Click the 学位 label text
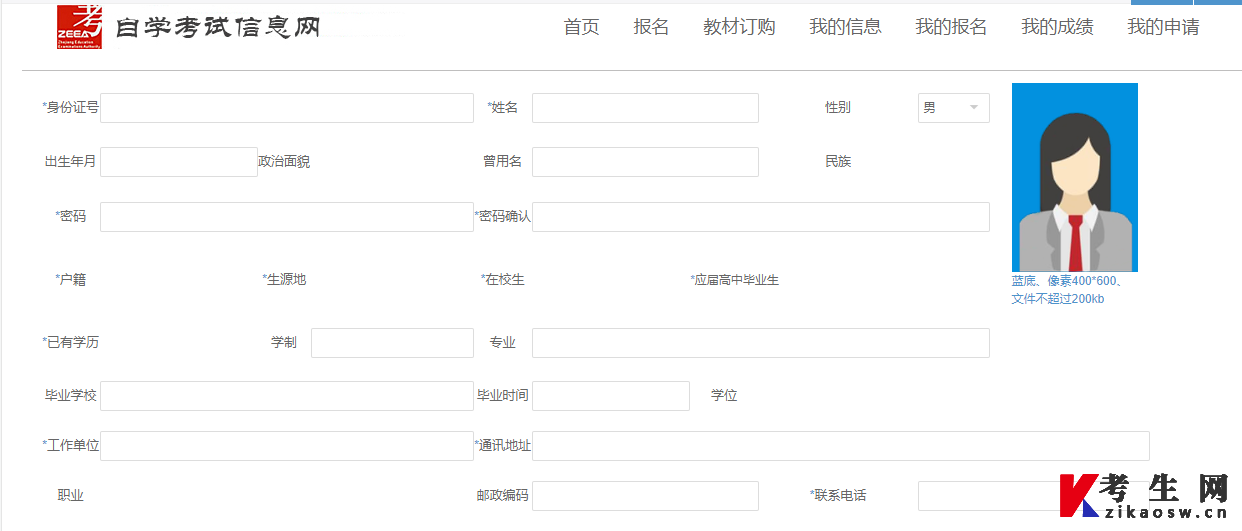Screen dimensions: 1242x531 [x=724, y=396]
